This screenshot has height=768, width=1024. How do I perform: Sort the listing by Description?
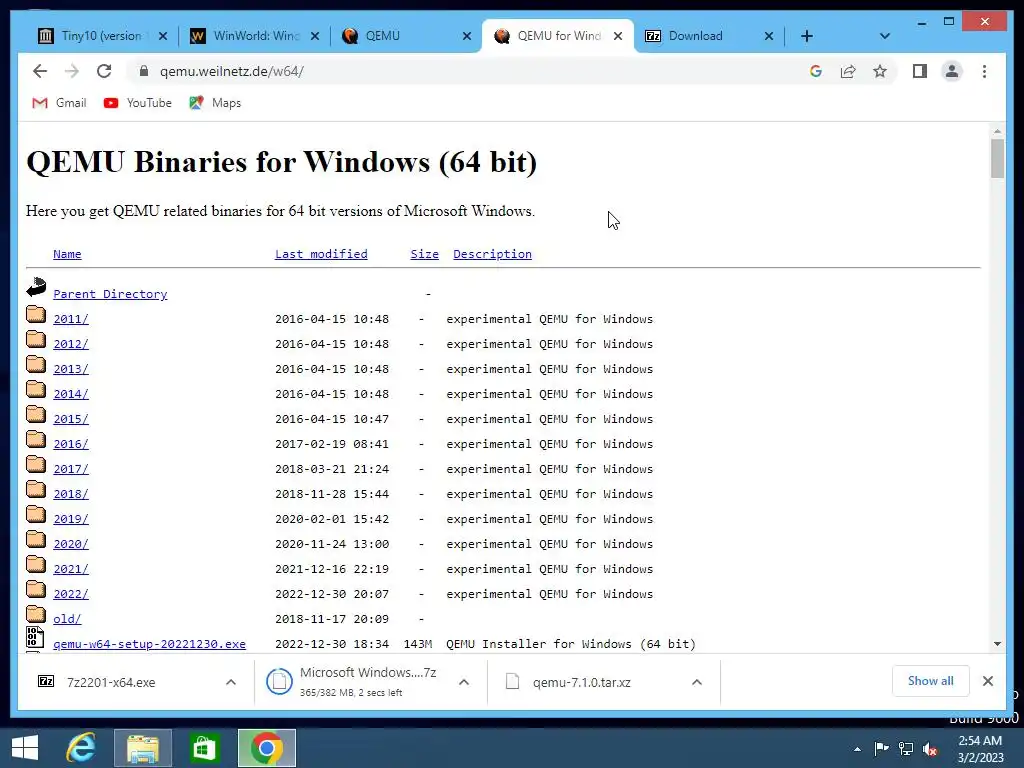point(492,254)
